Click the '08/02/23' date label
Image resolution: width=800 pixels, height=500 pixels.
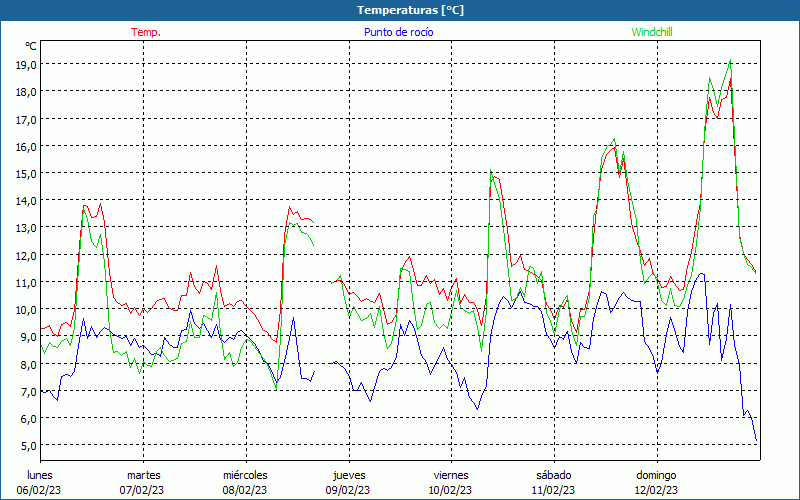tap(244, 490)
